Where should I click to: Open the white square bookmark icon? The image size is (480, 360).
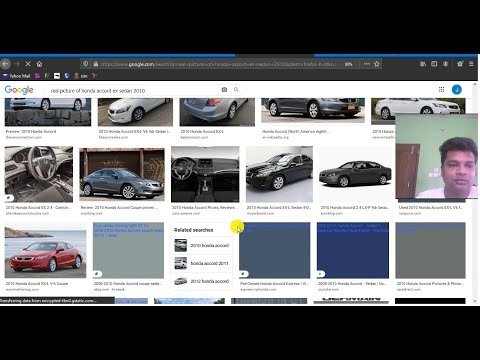pos(57,76)
